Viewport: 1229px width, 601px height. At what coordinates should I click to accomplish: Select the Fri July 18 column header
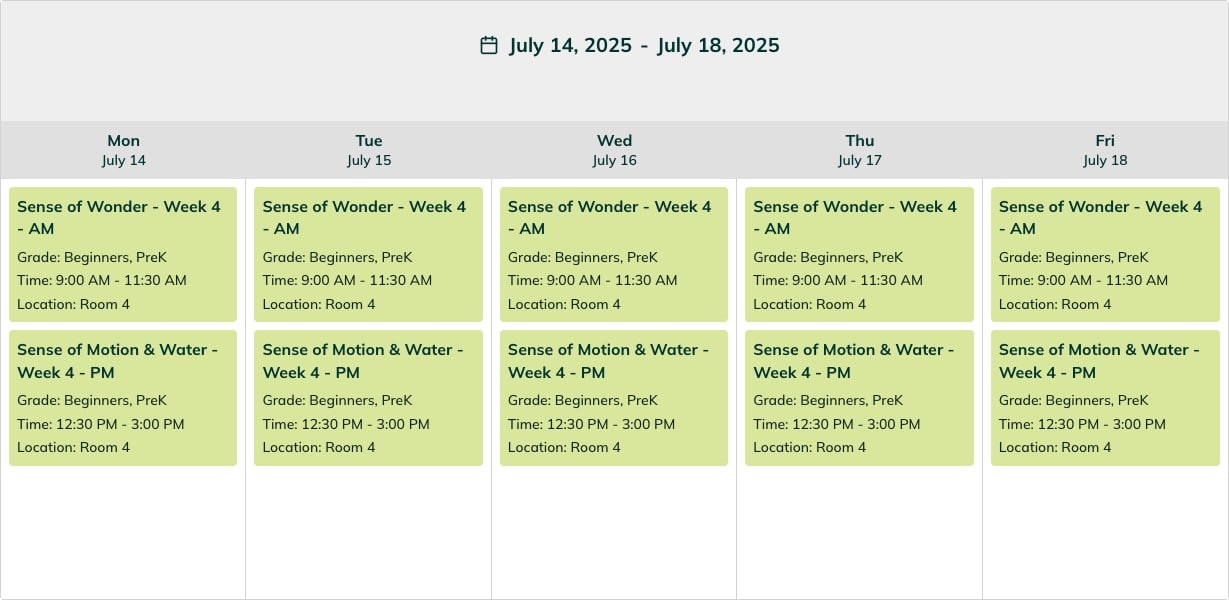(1105, 150)
